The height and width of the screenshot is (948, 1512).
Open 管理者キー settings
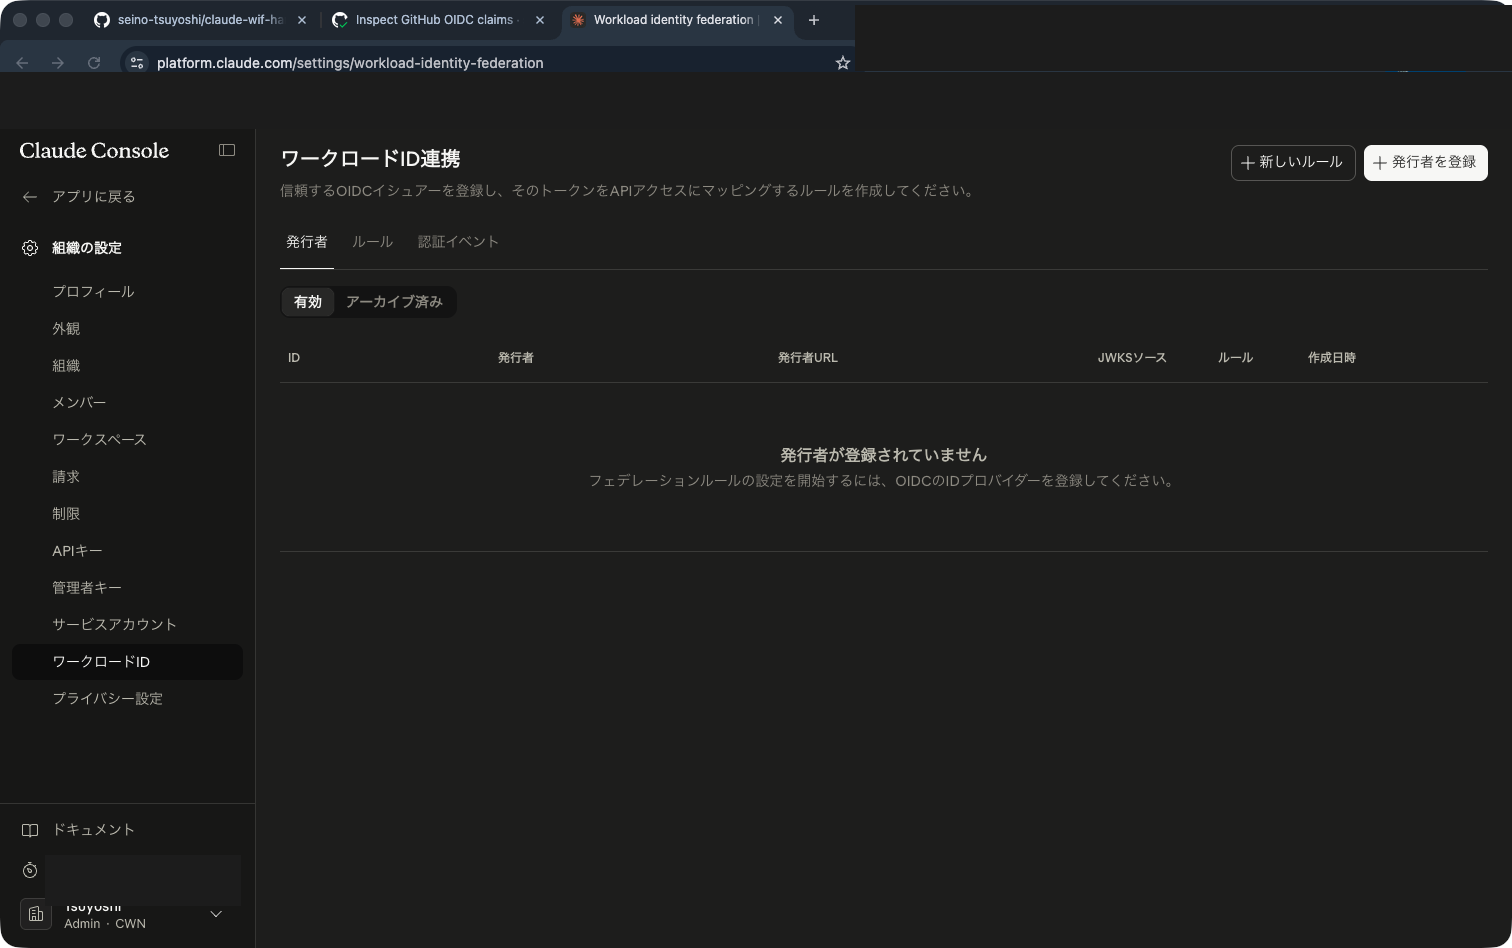(x=87, y=588)
